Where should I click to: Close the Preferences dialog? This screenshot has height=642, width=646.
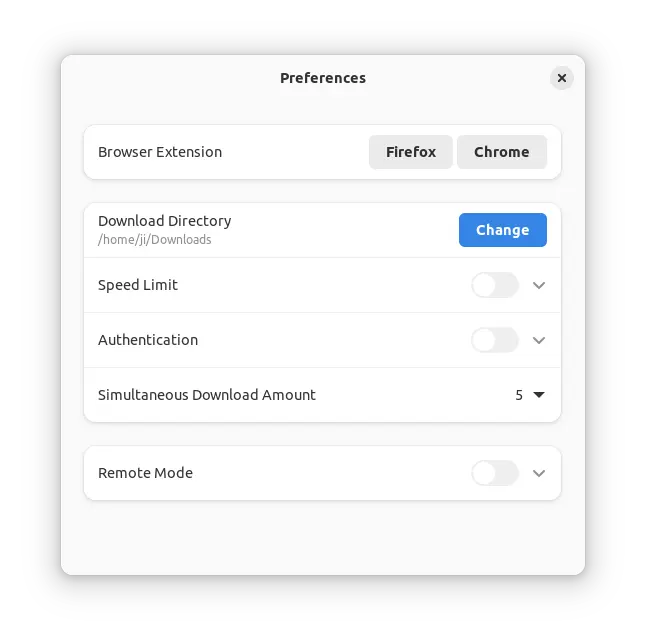(562, 78)
